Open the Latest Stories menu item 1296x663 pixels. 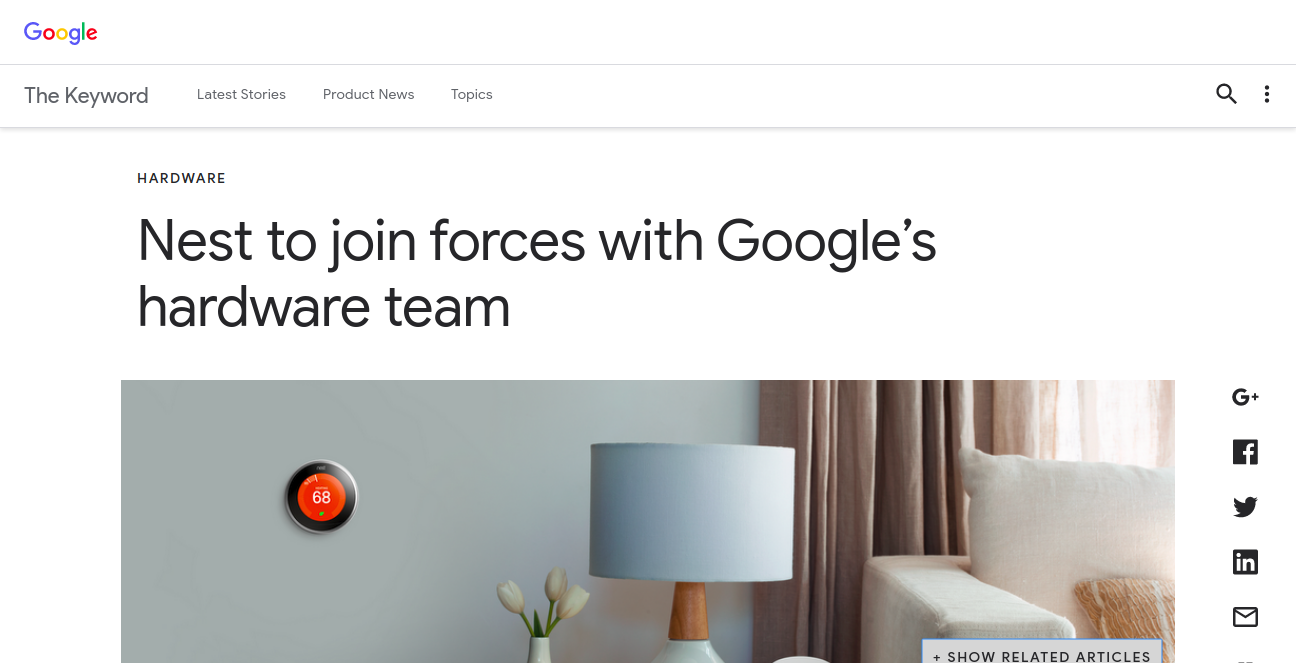pyautogui.click(x=241, y=94)
